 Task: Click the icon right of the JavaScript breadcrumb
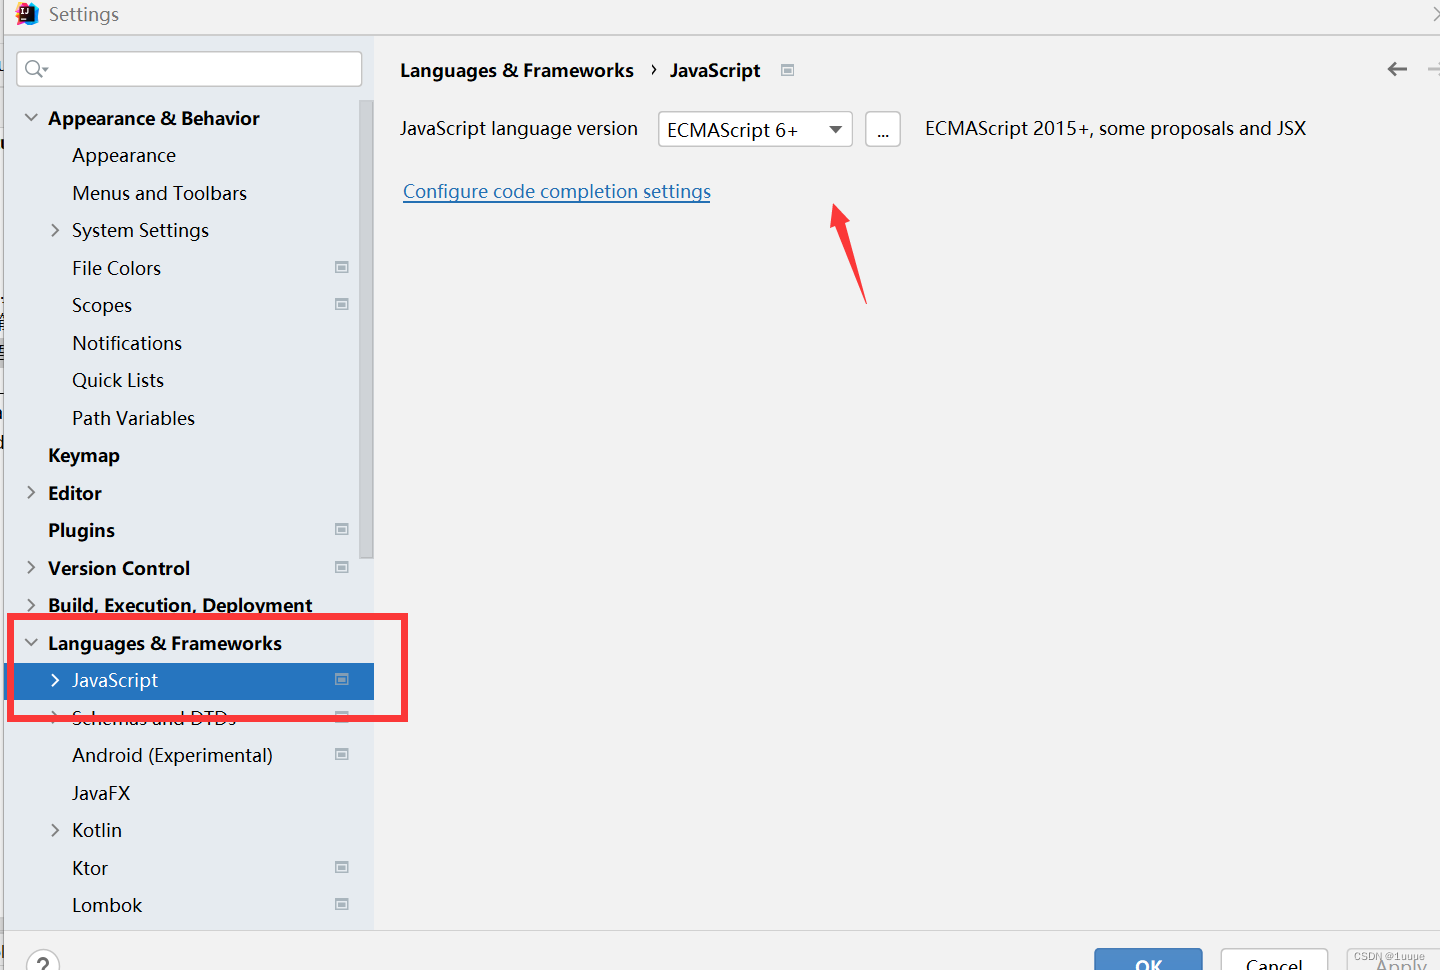tap(787, 69)
